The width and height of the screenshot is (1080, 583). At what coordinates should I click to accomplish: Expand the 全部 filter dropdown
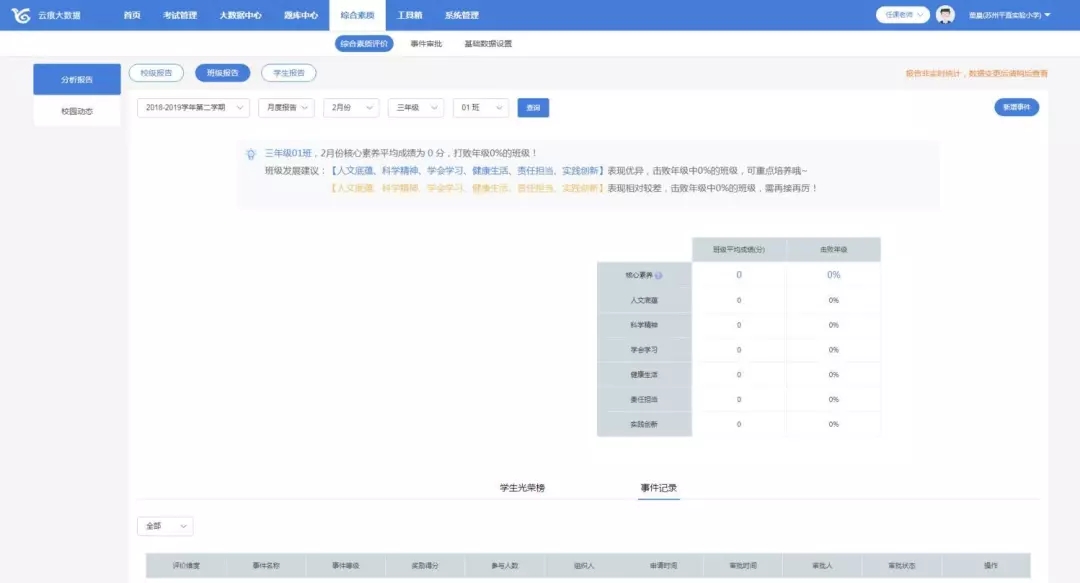click(x=165, y=526)
